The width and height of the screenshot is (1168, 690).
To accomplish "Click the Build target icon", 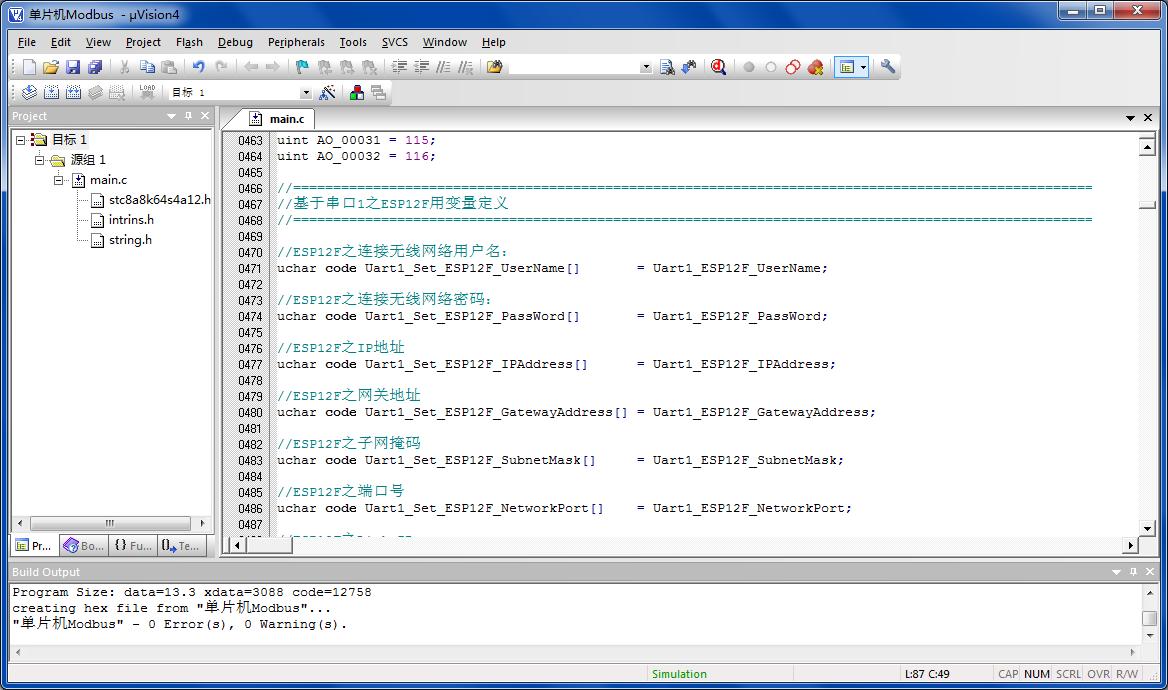I will click(51, 92).
